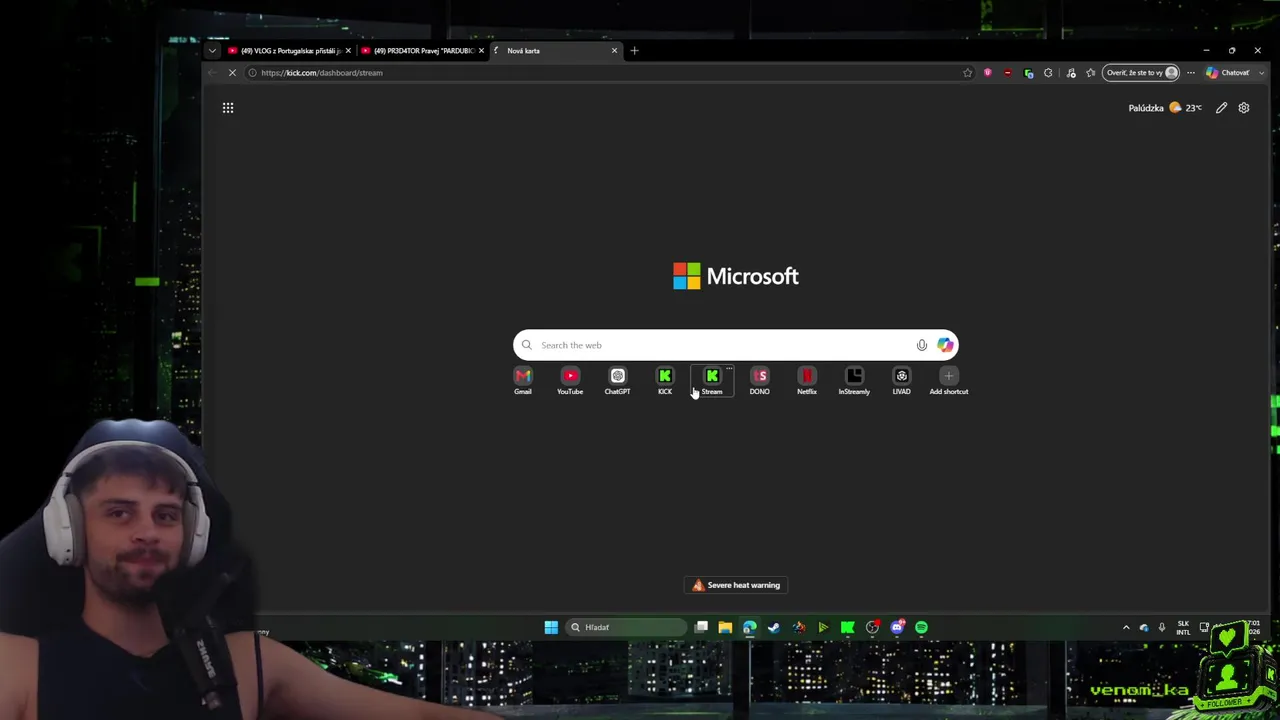
Task: Open the Chatovať Copilot sidebar
Action: tap(1228, 73)
